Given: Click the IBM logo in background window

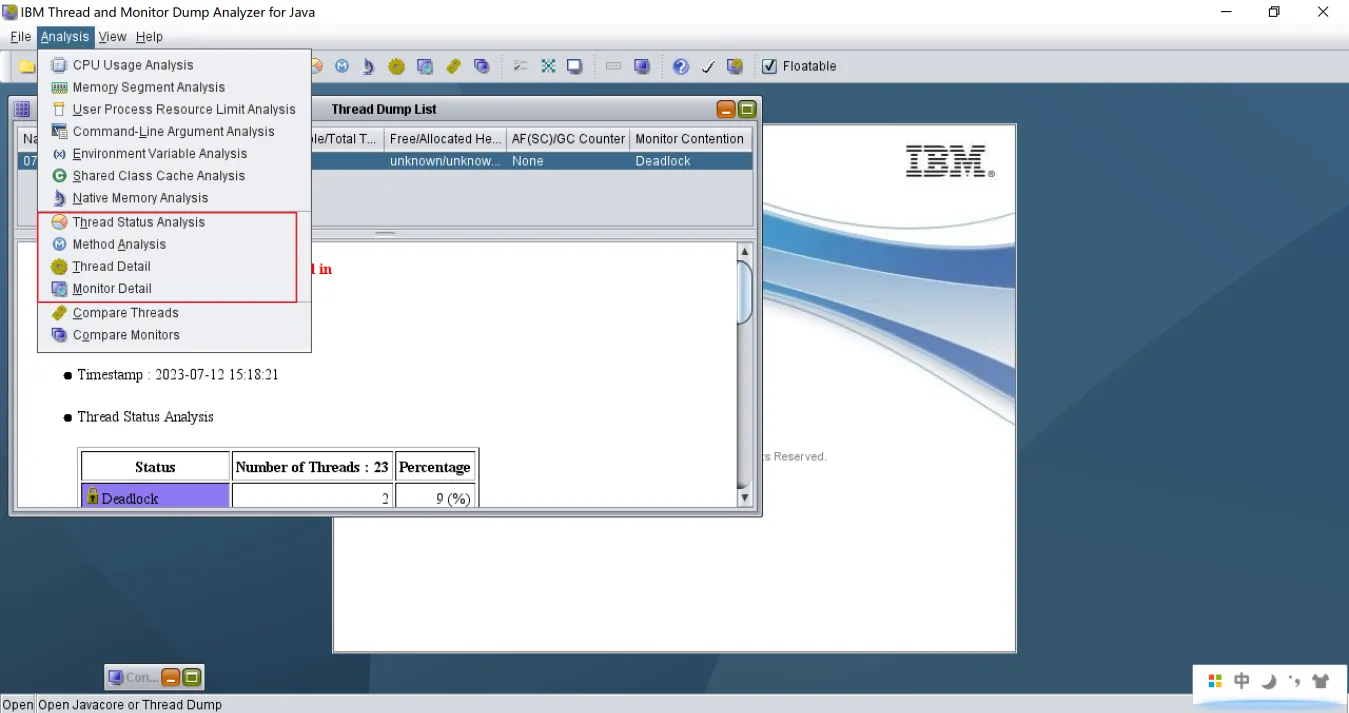Looking at the screenshot, I should [x=949, y=162].
